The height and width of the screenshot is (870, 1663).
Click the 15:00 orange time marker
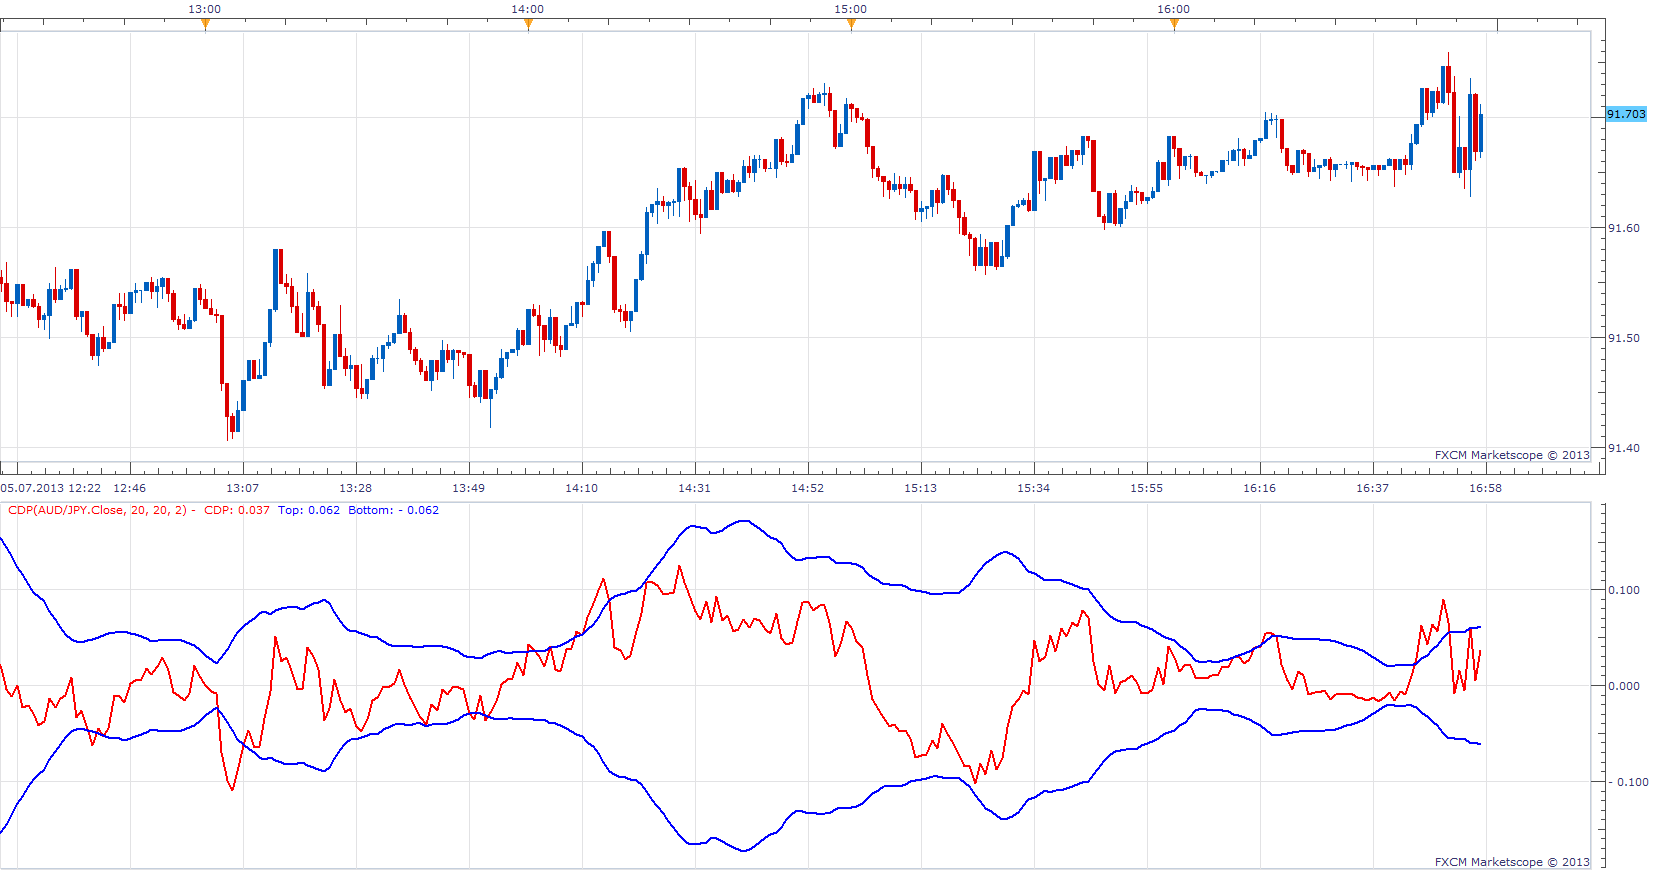coord(851,25)
